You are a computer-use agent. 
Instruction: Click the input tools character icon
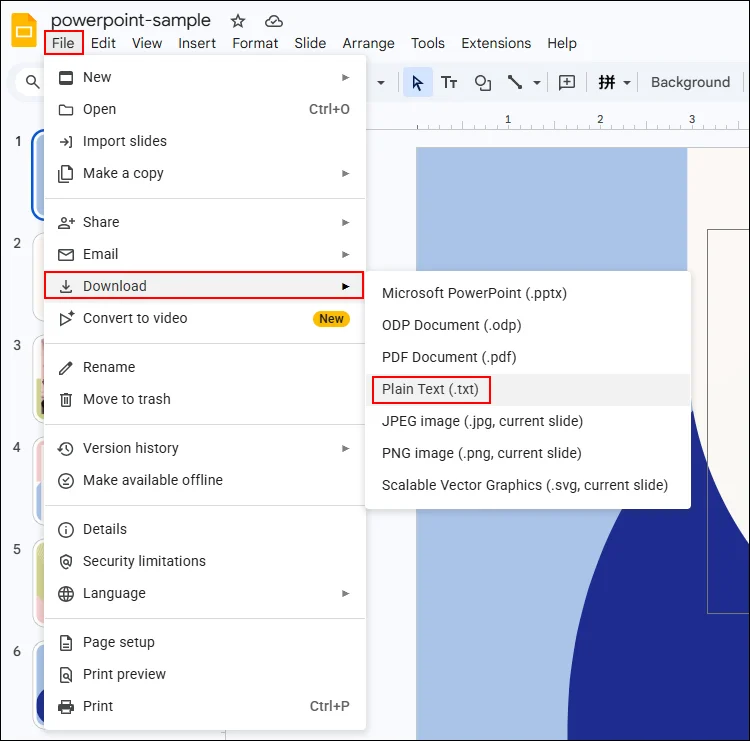(607, 82)
